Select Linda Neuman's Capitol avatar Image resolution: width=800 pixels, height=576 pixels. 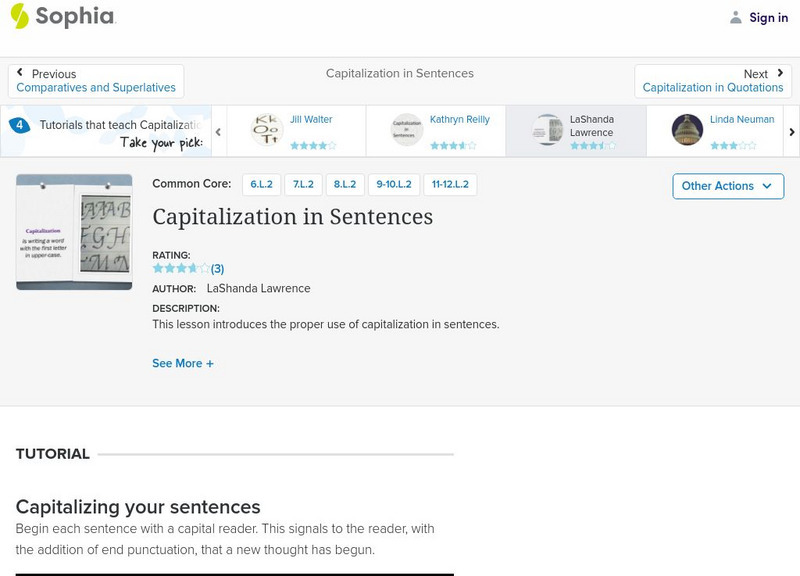(687, 130)
